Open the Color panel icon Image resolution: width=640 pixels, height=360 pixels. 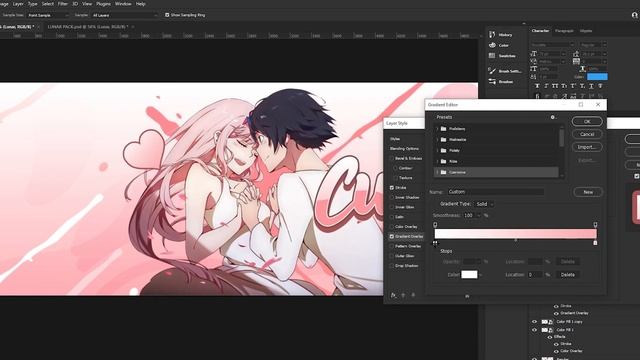point(492,45)
